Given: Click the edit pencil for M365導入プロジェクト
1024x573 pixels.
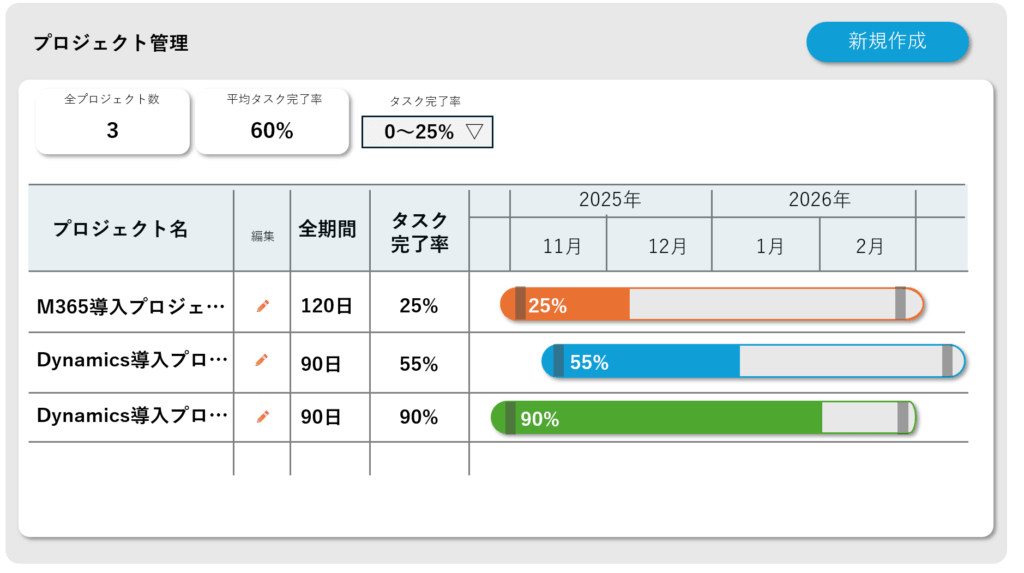Looking at the screenshot, I should point(262,306).
